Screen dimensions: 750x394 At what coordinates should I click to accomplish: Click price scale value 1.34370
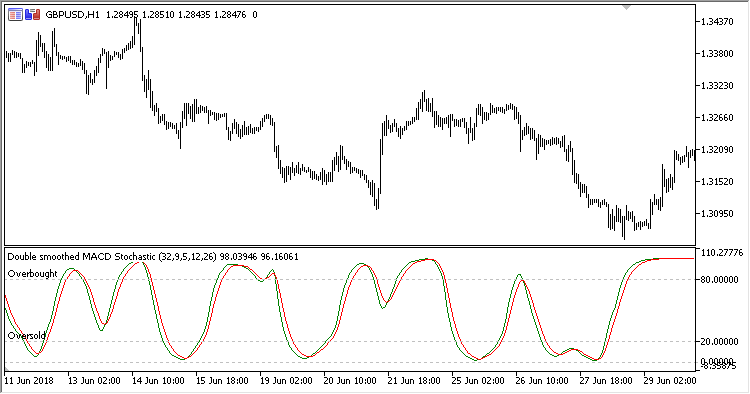717,22
